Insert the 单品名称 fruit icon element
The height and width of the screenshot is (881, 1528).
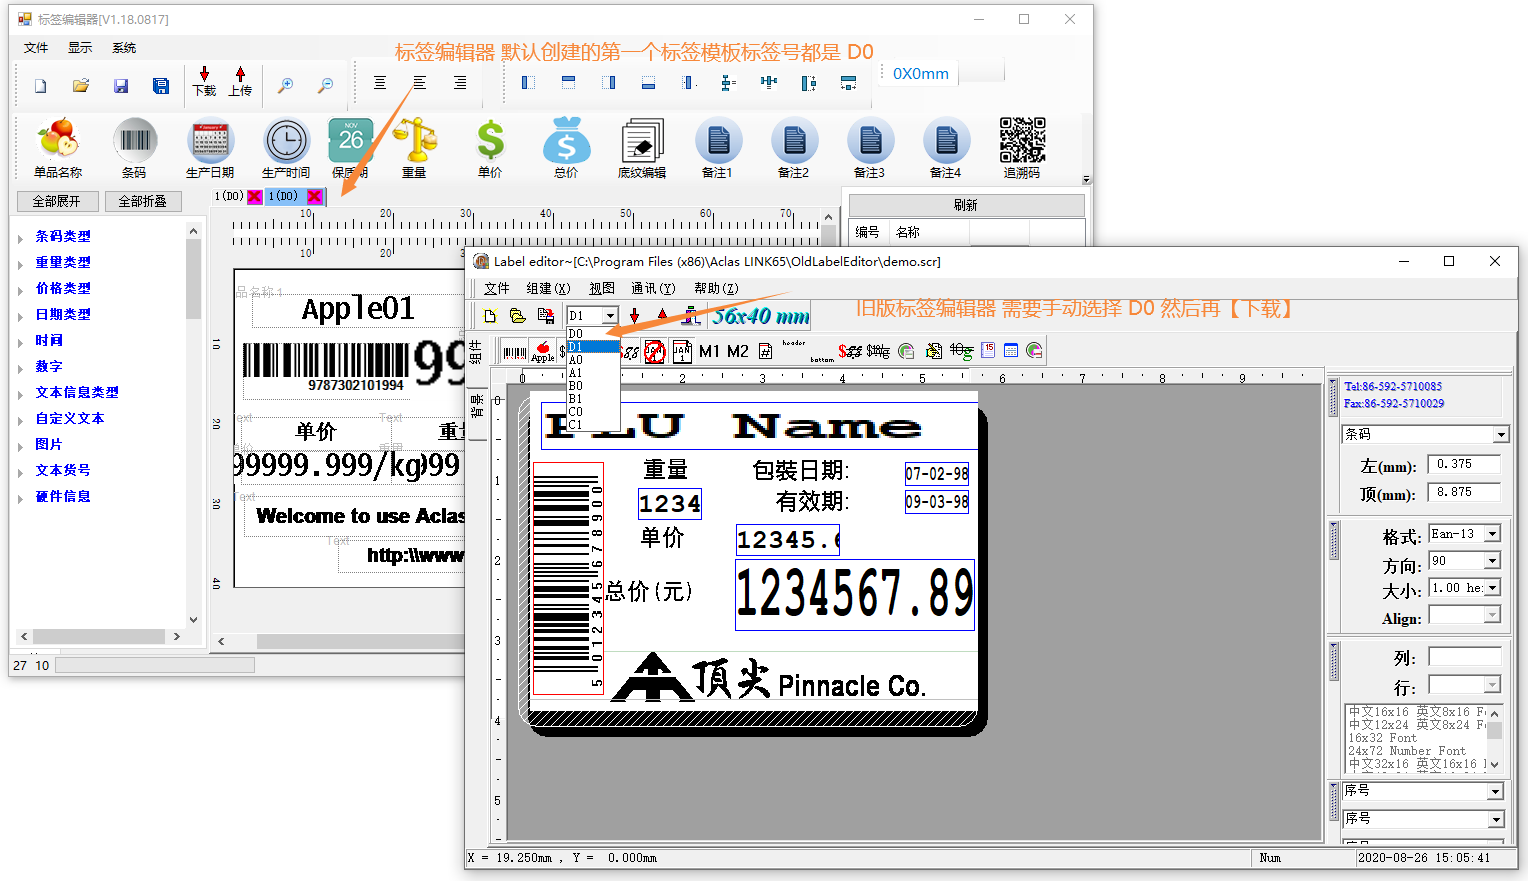click(x=58, y=143)
